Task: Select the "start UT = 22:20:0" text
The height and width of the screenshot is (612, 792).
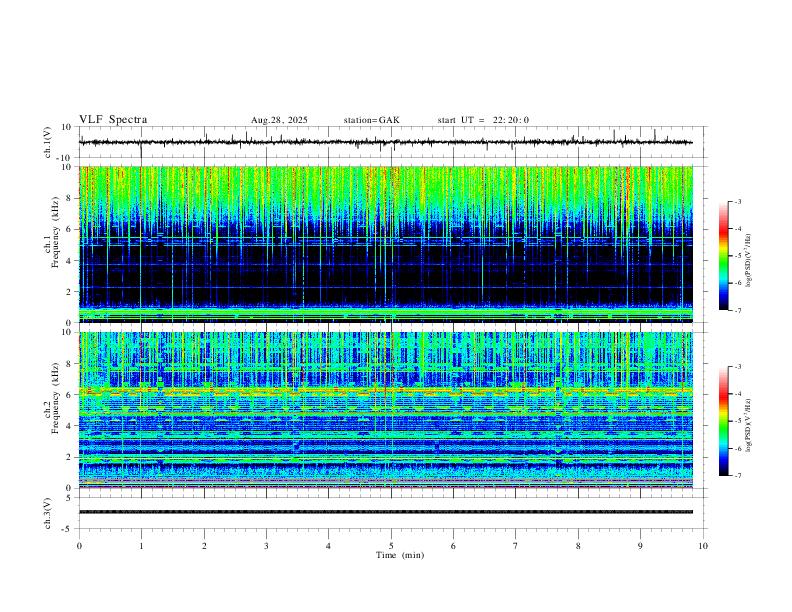Action: 483,120
